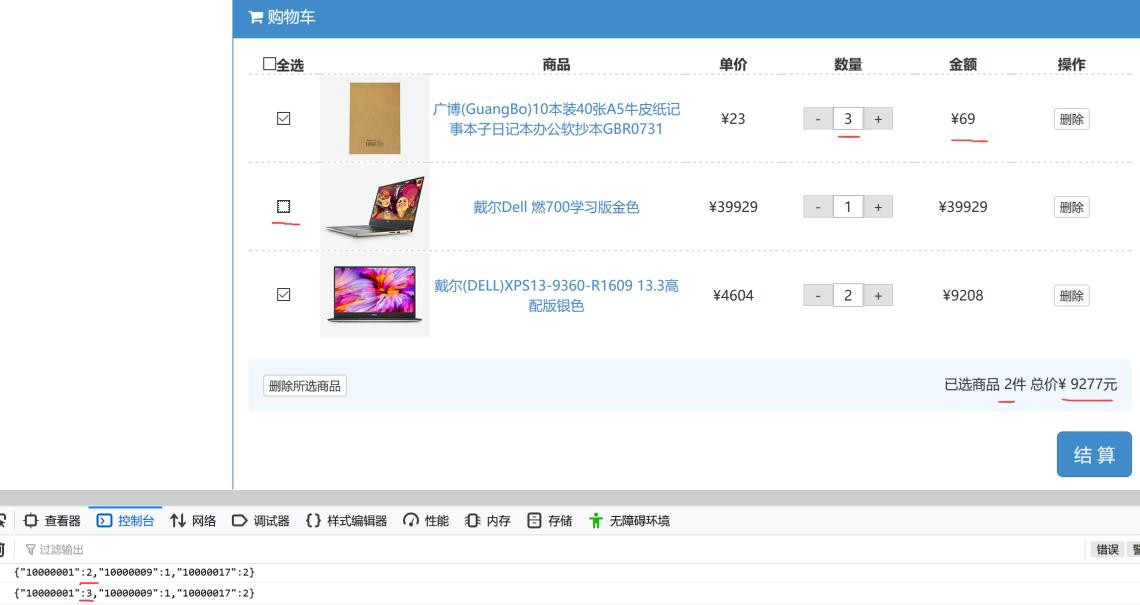Increase quantity of 戴尔Dell 燃700

point(878,207)
